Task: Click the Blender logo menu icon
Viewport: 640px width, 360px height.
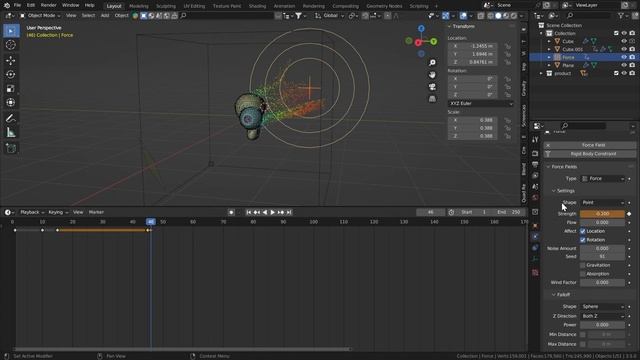Action: pyautogui.click(x=7, y=5)
